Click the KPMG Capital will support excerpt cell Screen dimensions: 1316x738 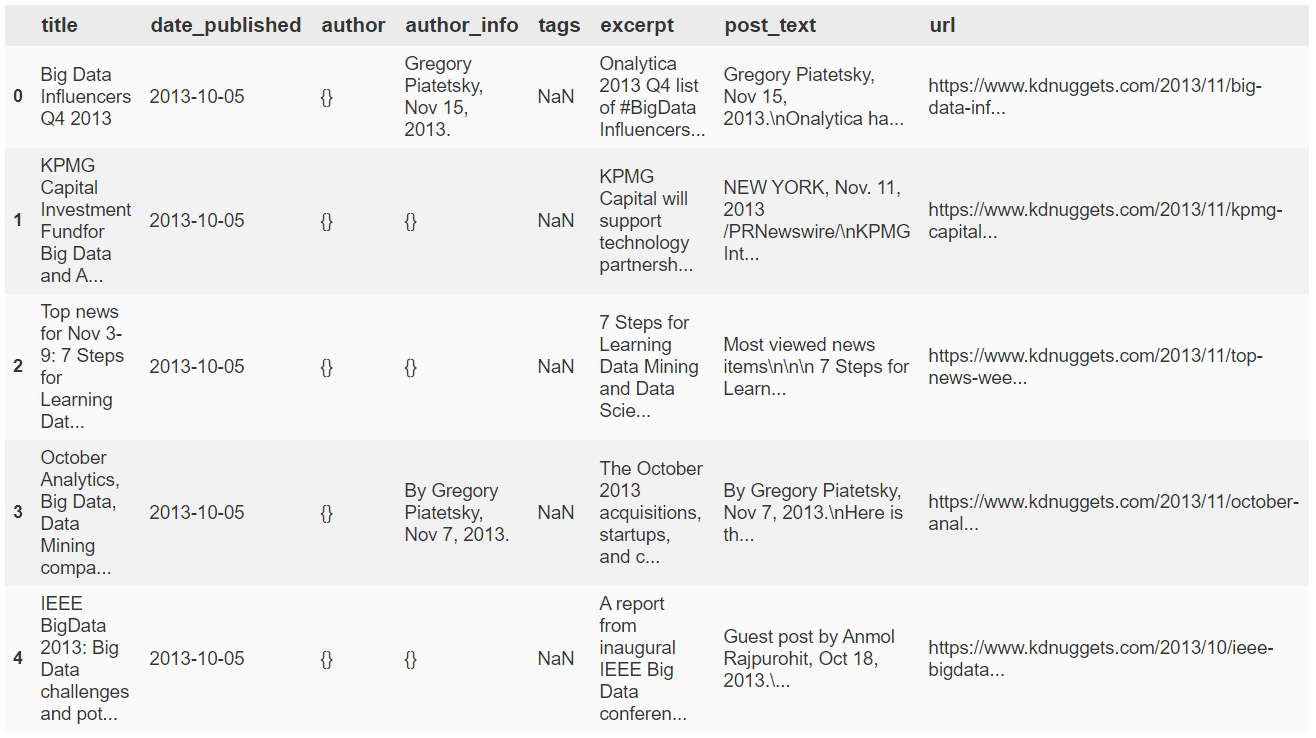(x=646, y=220)
